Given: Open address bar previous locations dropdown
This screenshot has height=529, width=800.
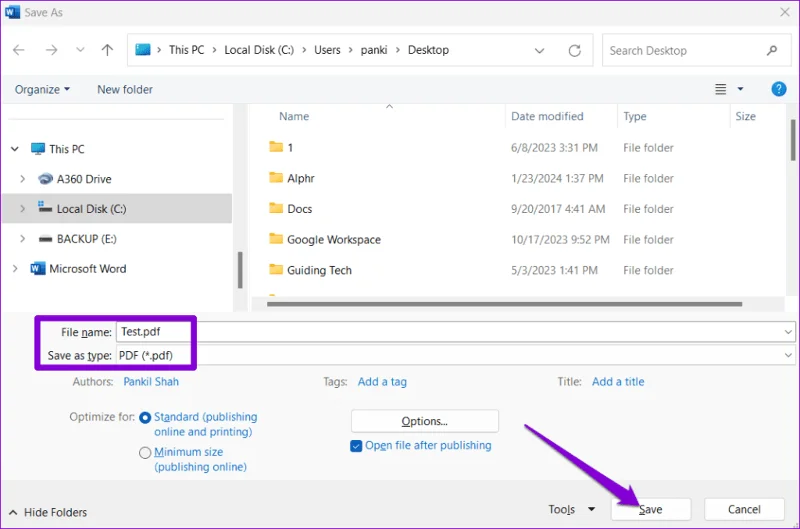Looking at the screenshot, I should click(539, 51).
